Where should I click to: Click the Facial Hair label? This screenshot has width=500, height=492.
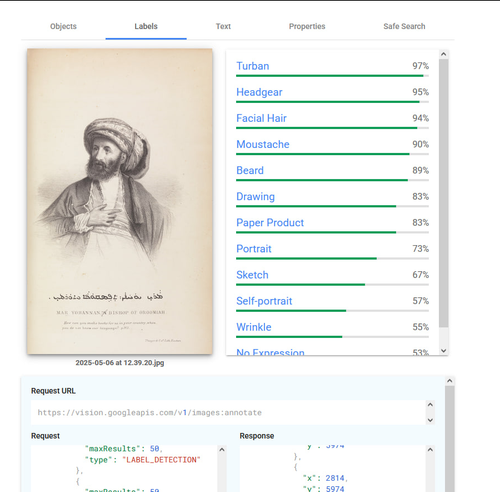(261, 118)
